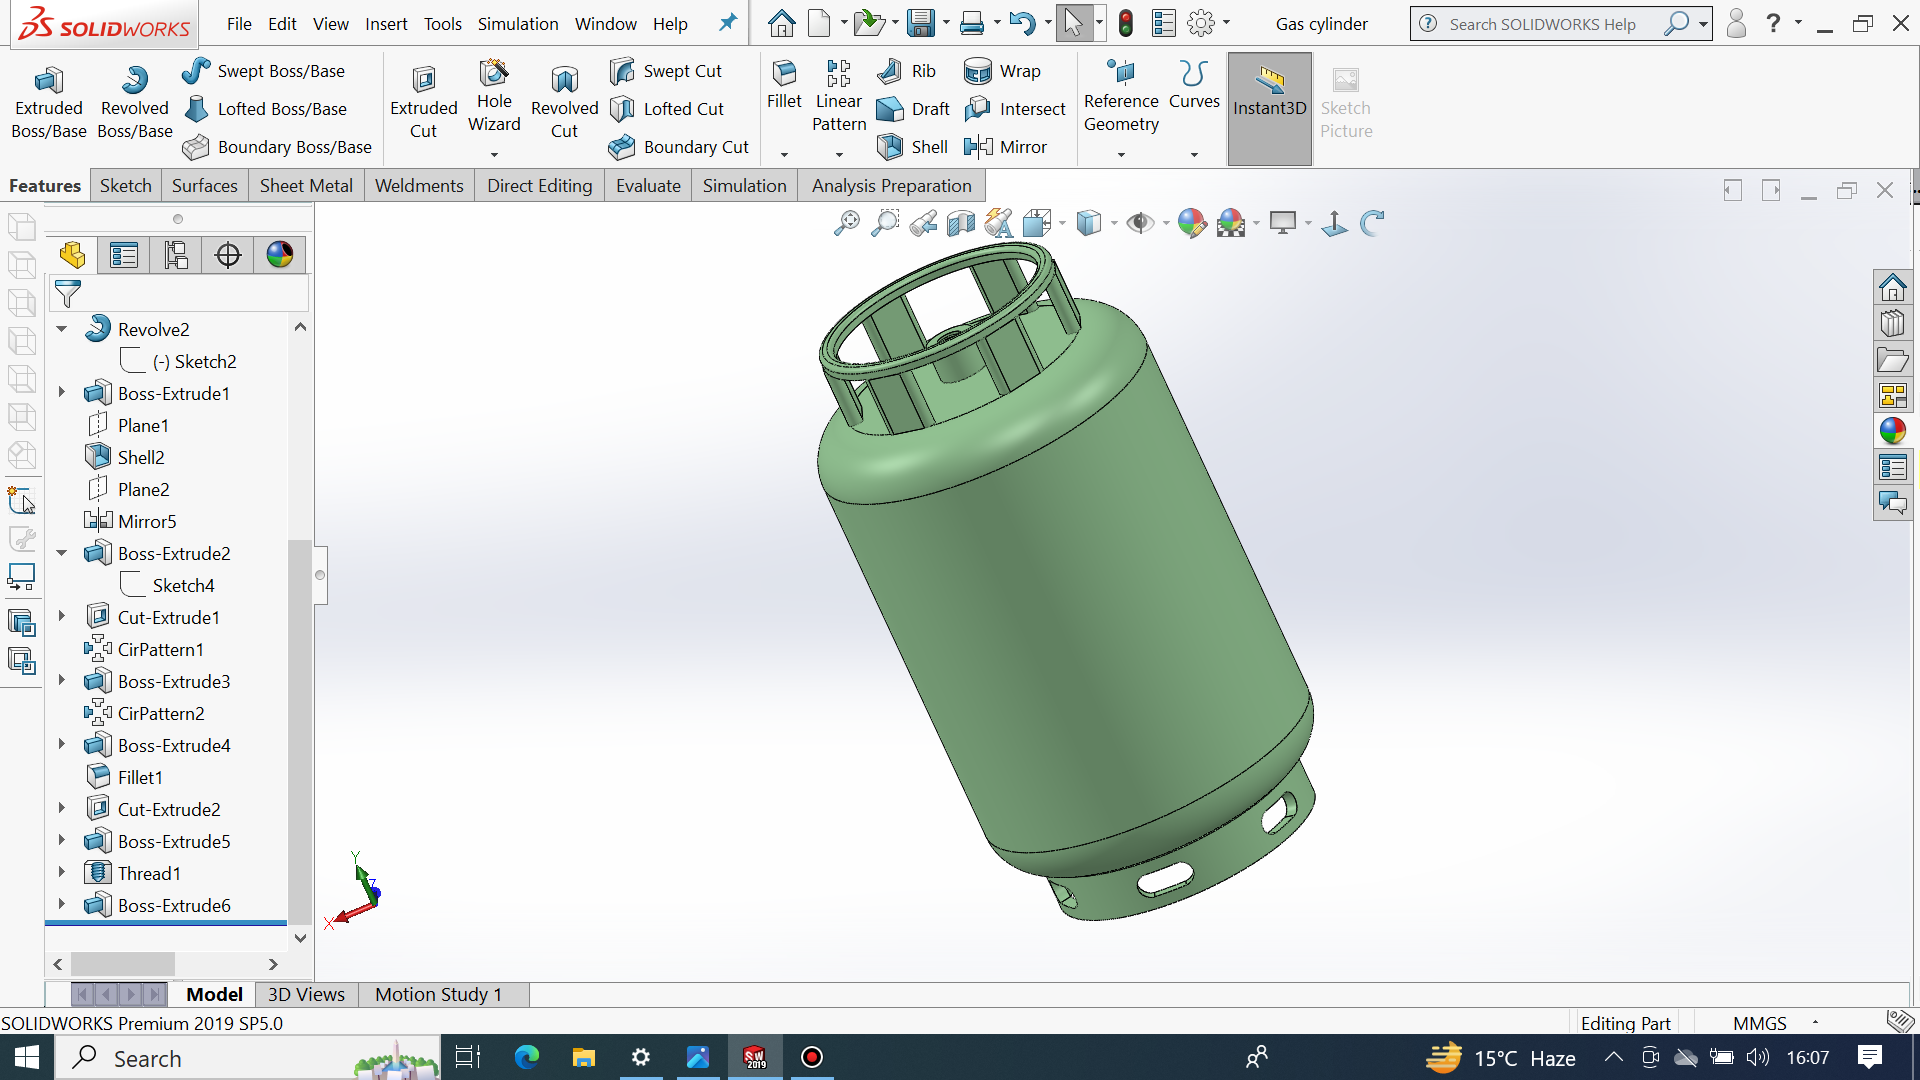Viewport: 1920px width, 1080px height.
Task: Click the Fillet feature icon
Action: (x=784, y=73)
